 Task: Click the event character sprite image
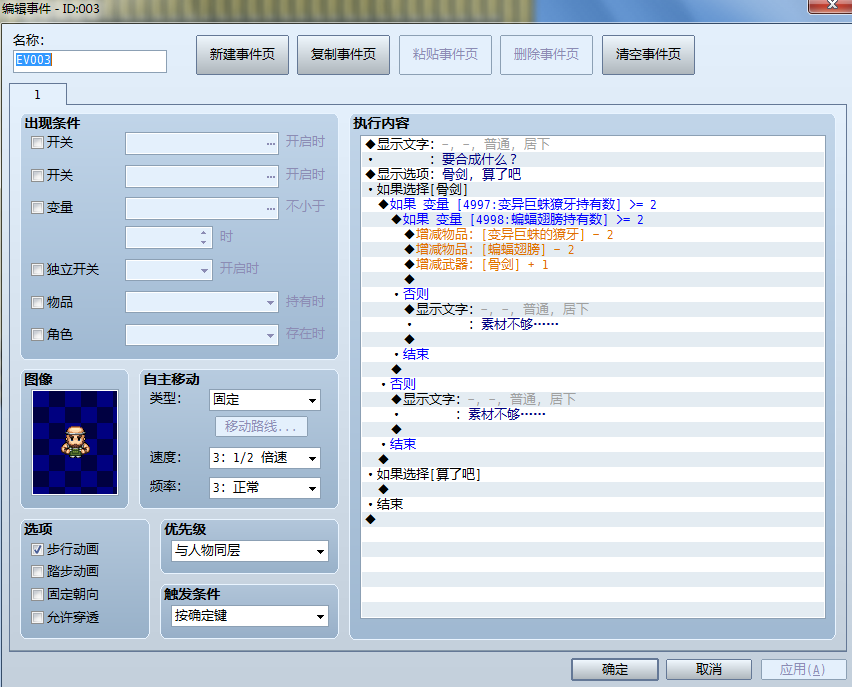(x=75, y=442)
